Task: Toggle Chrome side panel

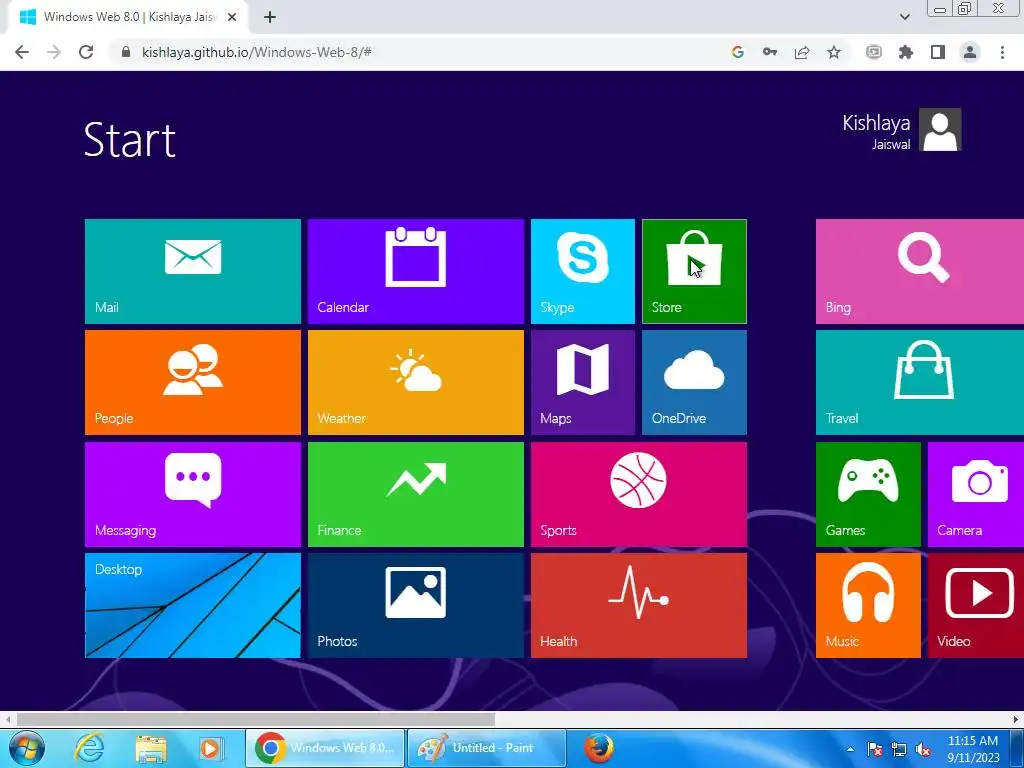Action: pos(938,52)
